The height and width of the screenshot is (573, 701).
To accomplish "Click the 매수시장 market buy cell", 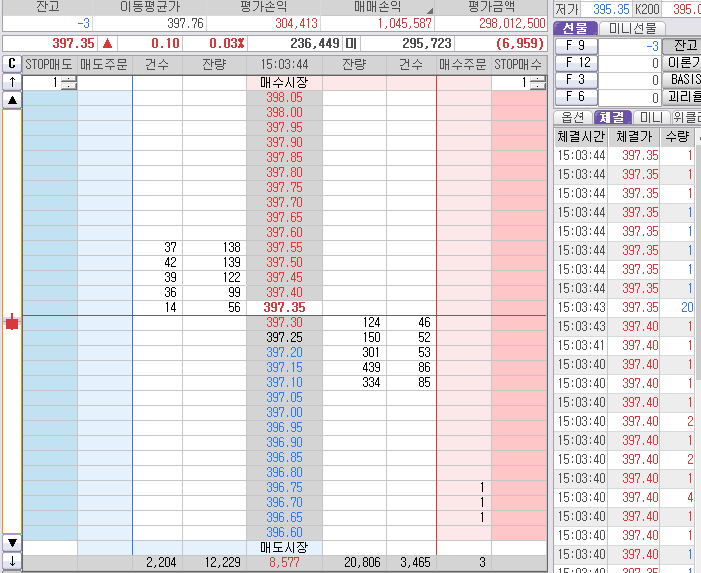I will pos(284,83).
